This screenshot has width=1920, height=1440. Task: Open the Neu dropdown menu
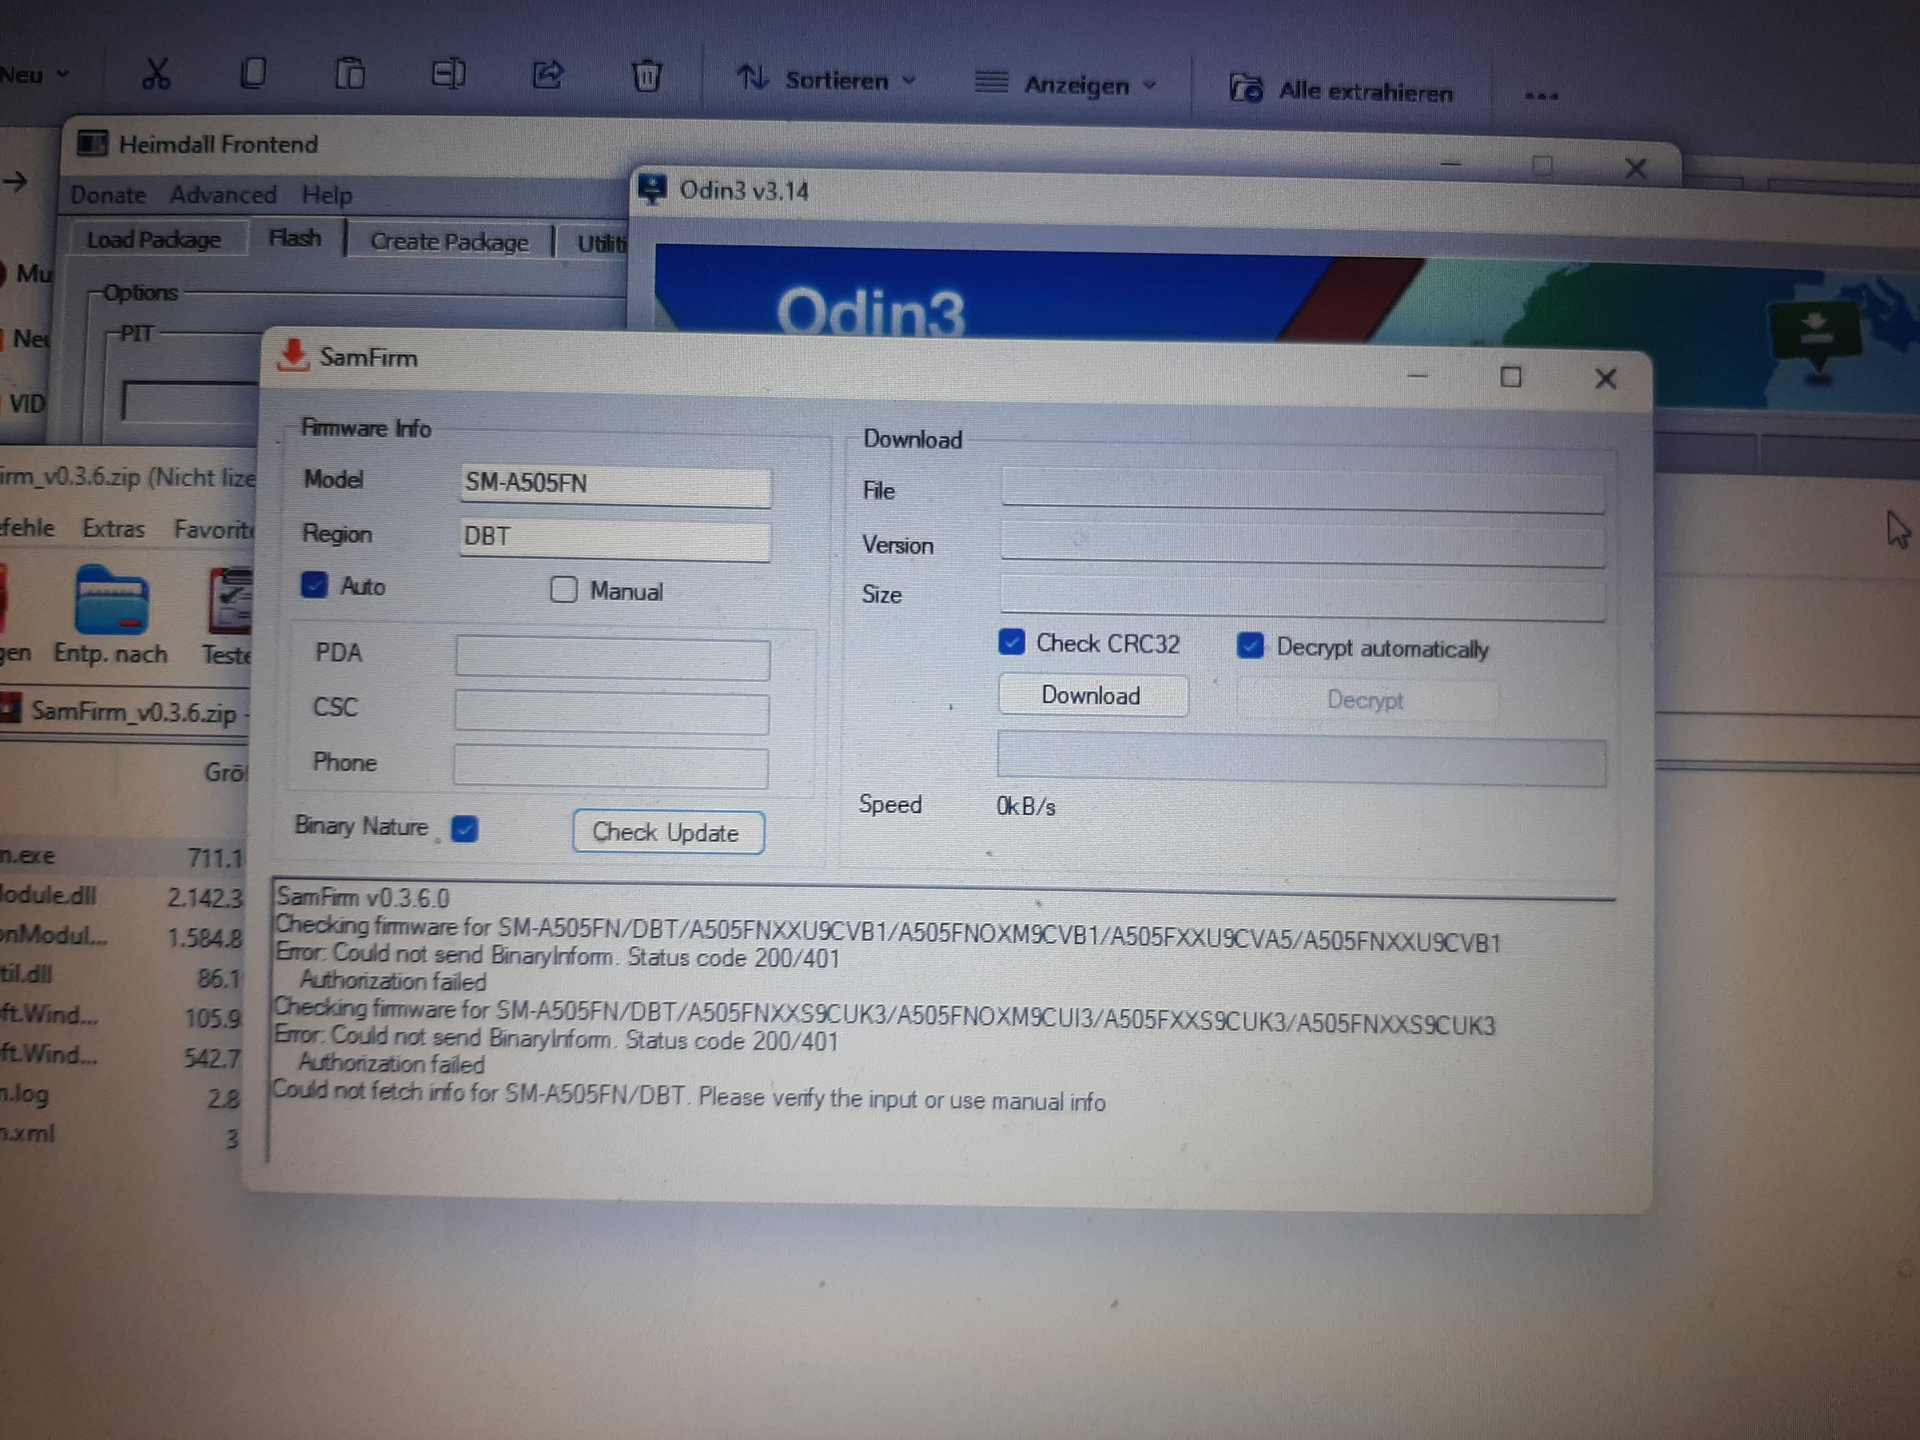[x=35, y=75]
